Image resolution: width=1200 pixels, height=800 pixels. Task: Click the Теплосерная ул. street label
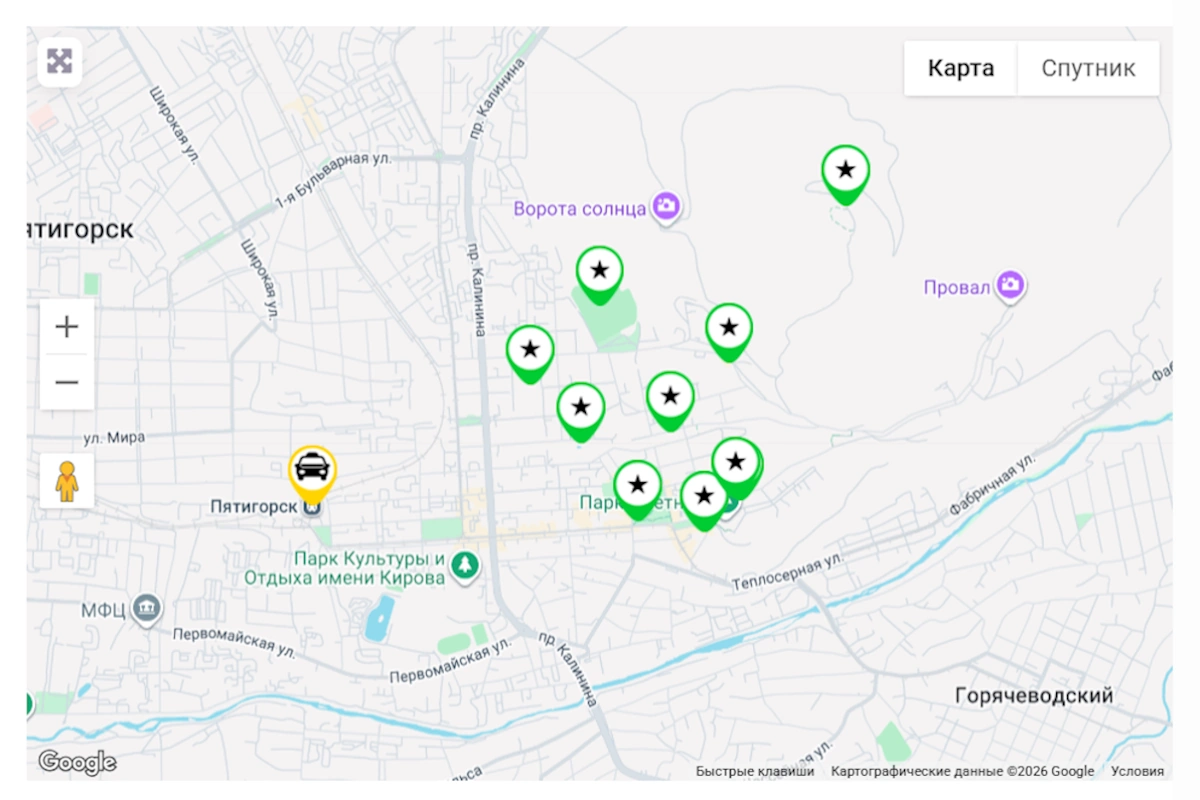click(789, 571)
